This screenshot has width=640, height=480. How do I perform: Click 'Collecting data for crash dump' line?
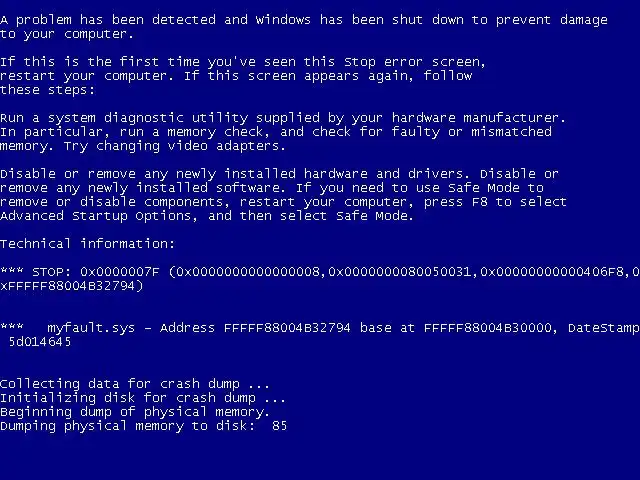coord(135,384)
